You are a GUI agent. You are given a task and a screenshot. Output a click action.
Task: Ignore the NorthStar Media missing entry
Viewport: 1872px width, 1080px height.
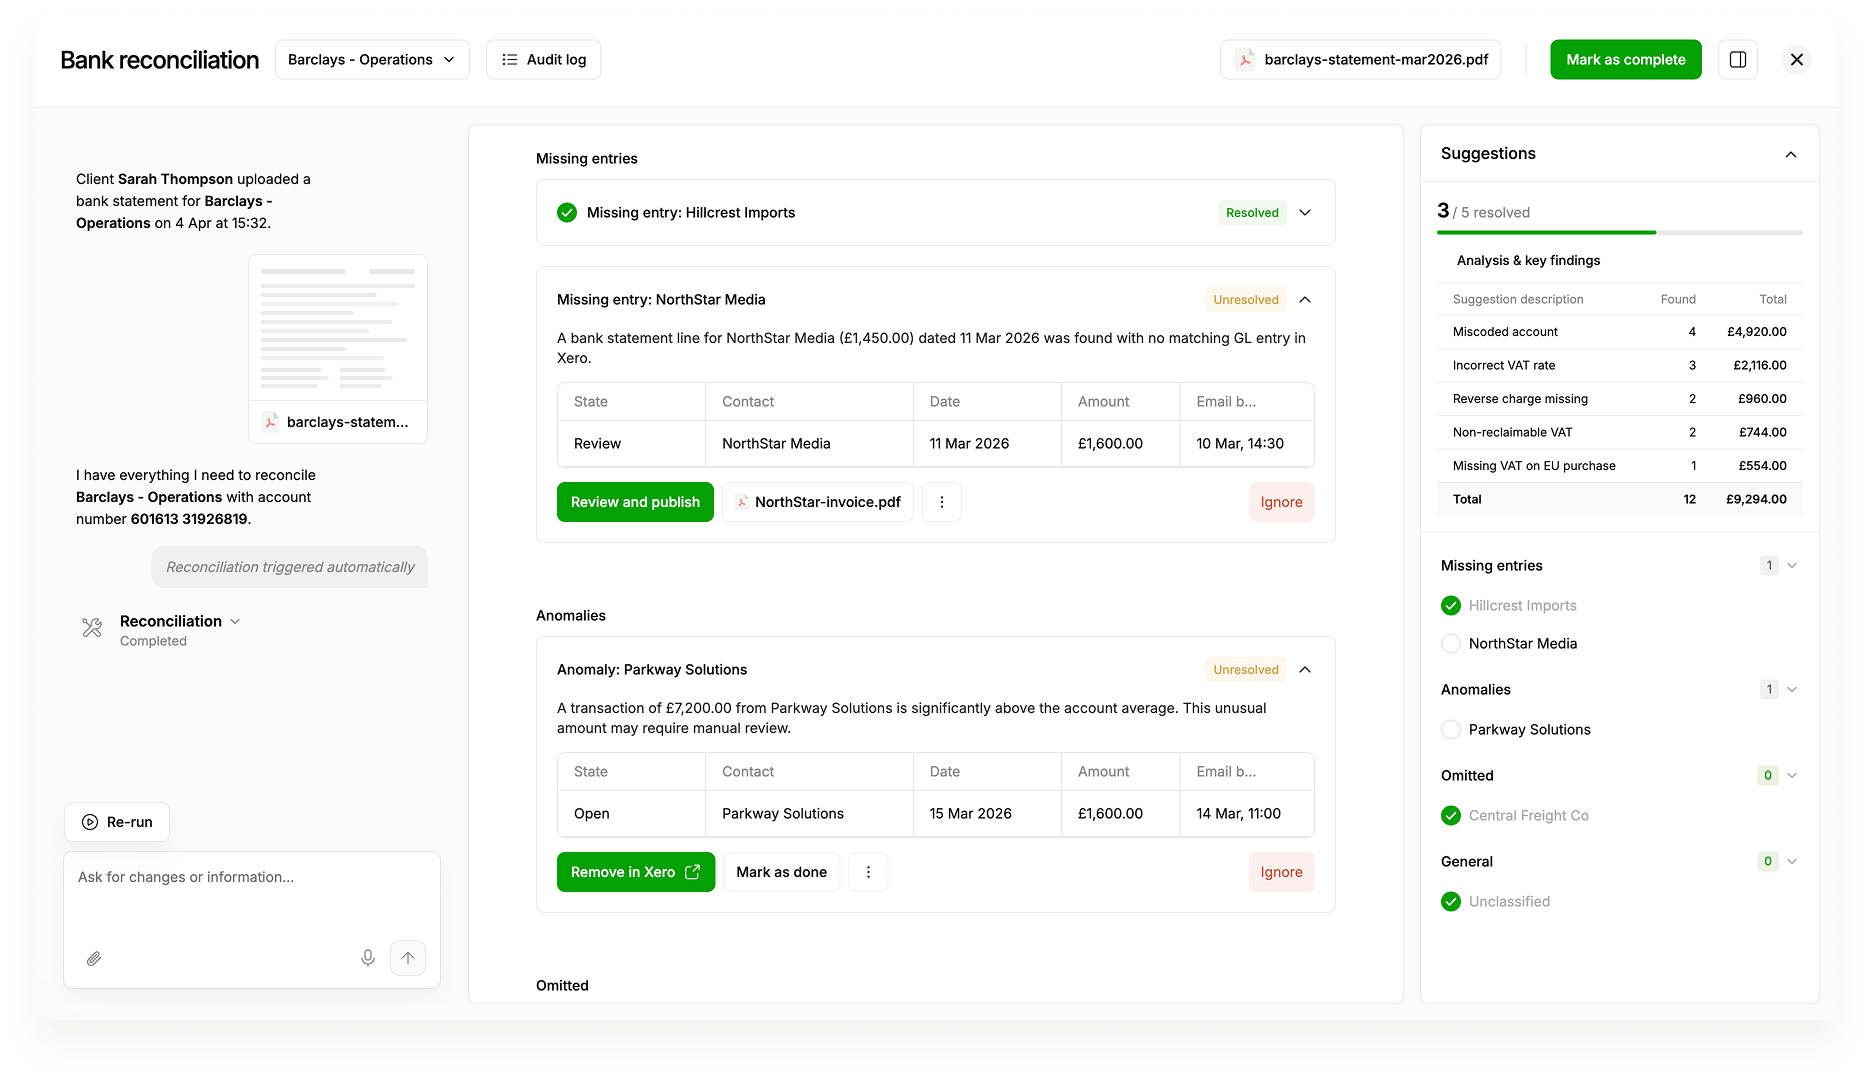pos(1282,502)
